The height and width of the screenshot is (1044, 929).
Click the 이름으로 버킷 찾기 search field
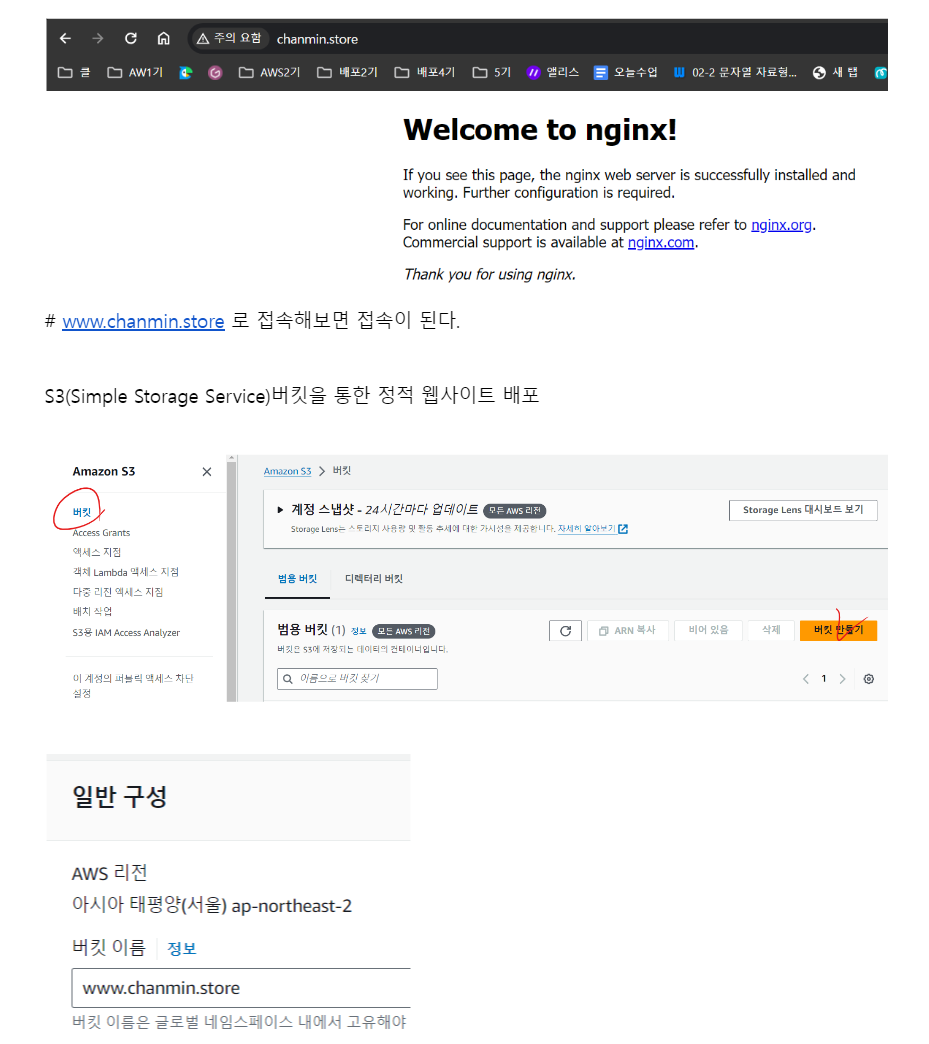[357, 678]
